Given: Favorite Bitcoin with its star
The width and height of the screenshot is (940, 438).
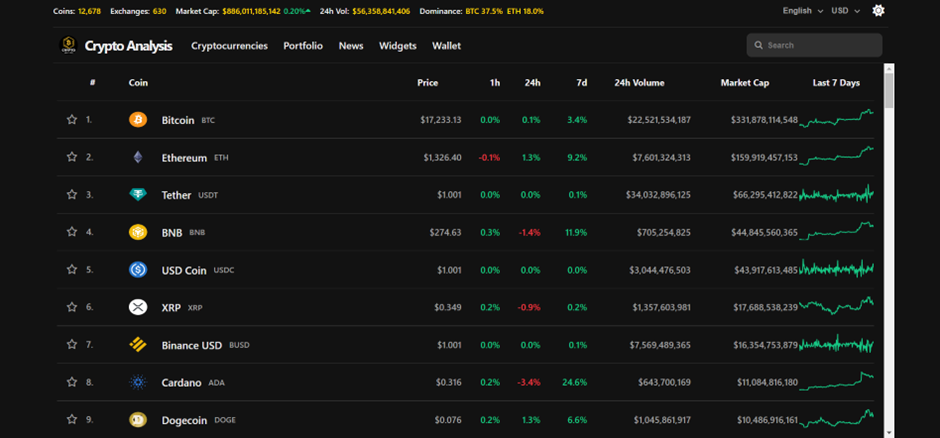Looking at the screenshot, I should click(72, 119).
